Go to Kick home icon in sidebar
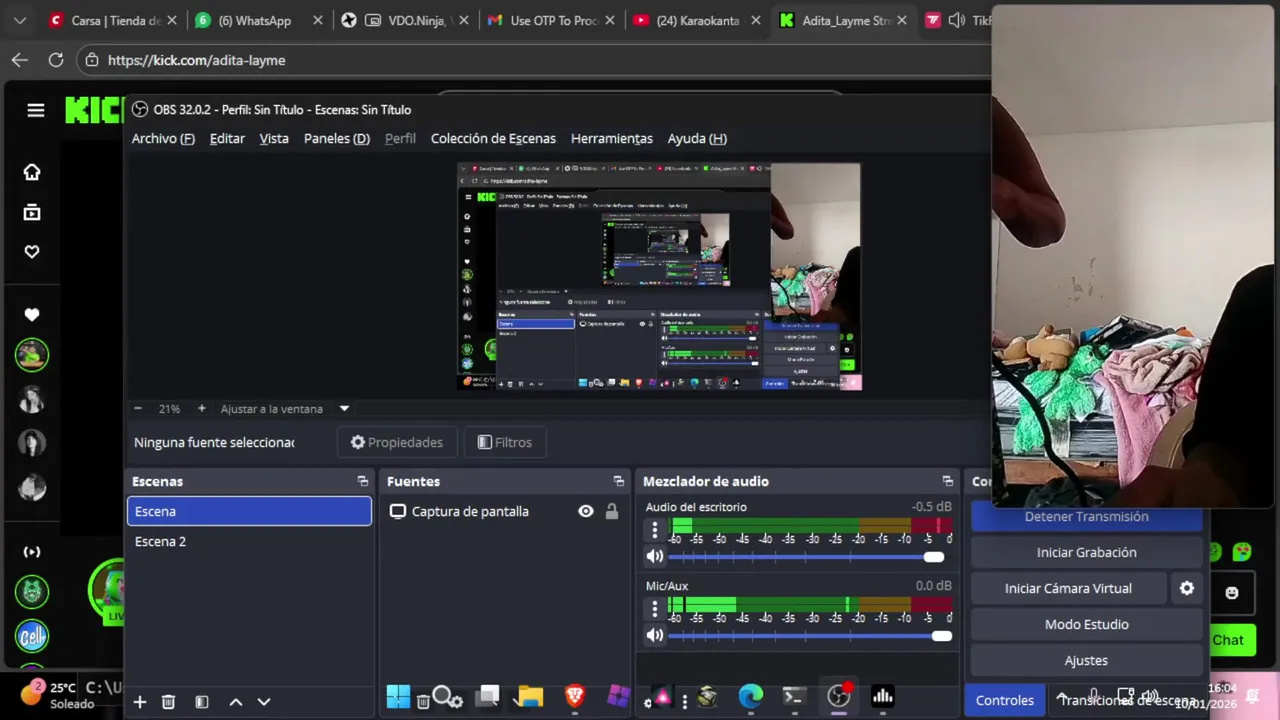Screen dimensions: 1280x720 coord(32,172)
